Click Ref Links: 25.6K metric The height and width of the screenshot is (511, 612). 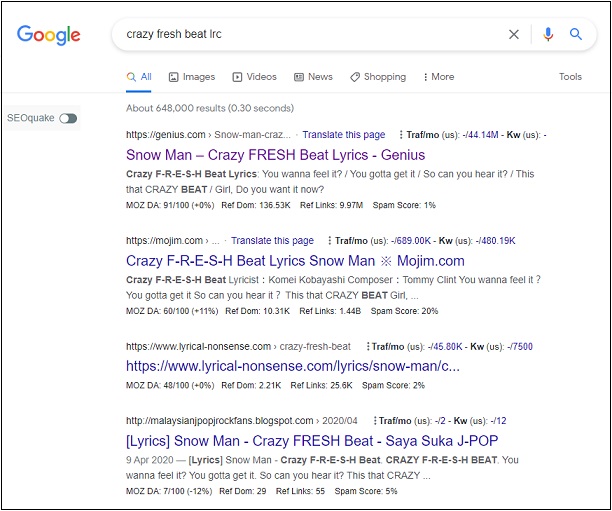[322, 386]
